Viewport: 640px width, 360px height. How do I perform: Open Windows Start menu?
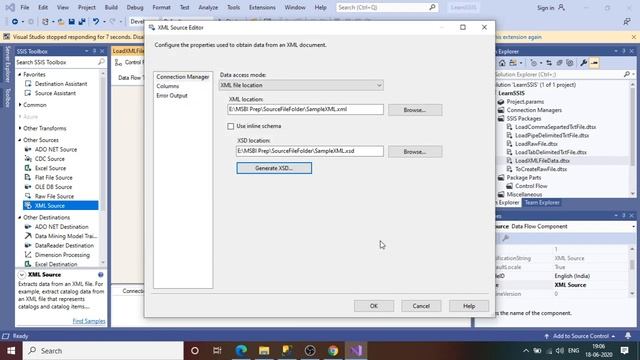11,351
